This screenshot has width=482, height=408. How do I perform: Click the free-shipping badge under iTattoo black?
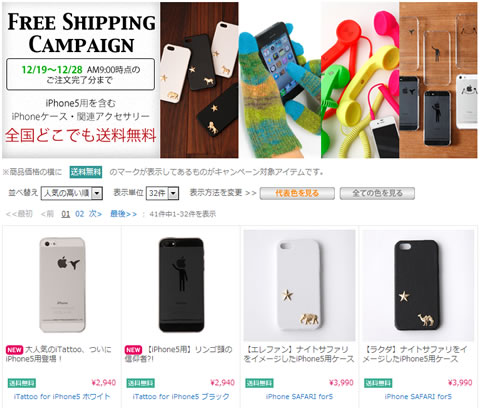click(x=140, y=383)
